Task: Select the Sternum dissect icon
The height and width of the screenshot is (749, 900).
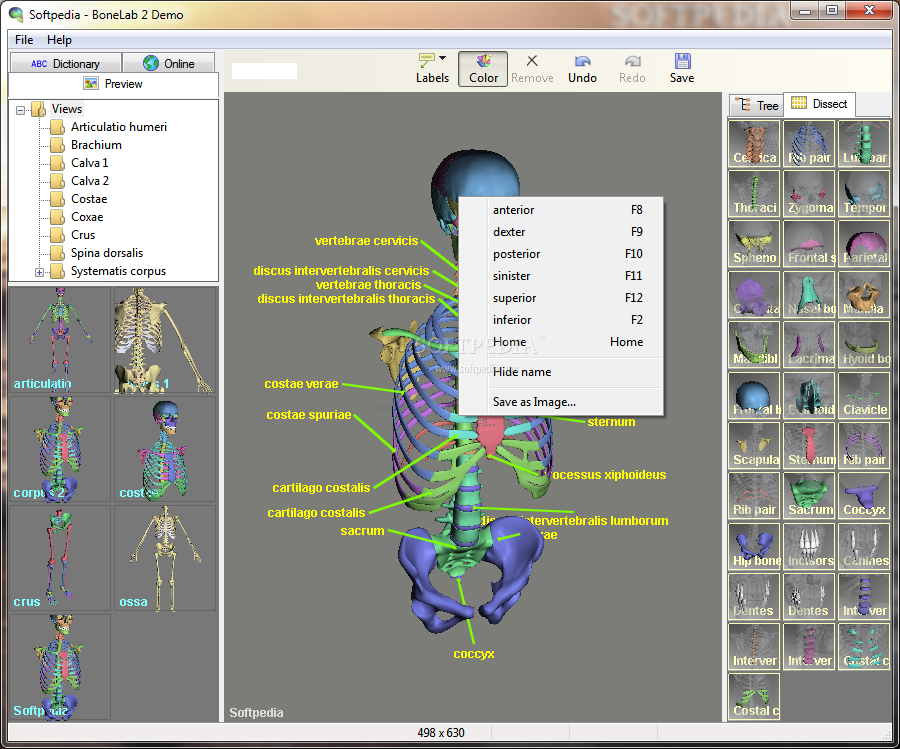Action: tap(809, 446)
